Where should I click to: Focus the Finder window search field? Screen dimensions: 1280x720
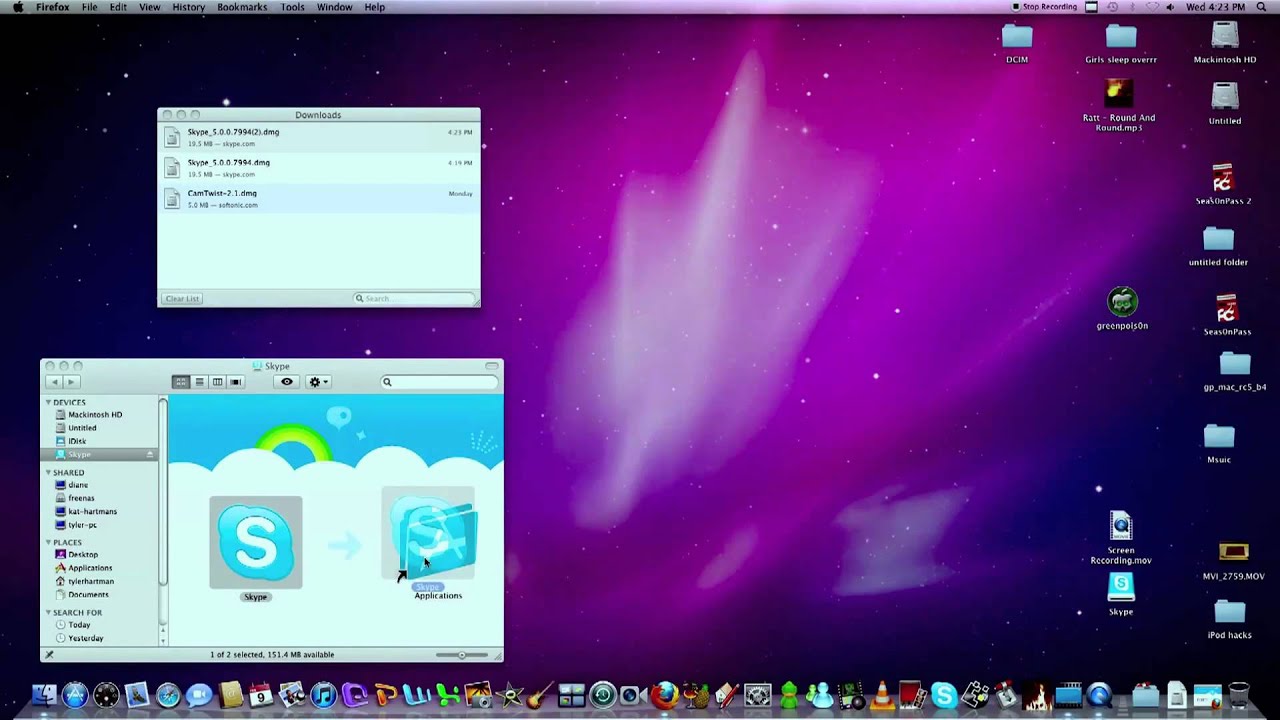[x=439, y=382]
